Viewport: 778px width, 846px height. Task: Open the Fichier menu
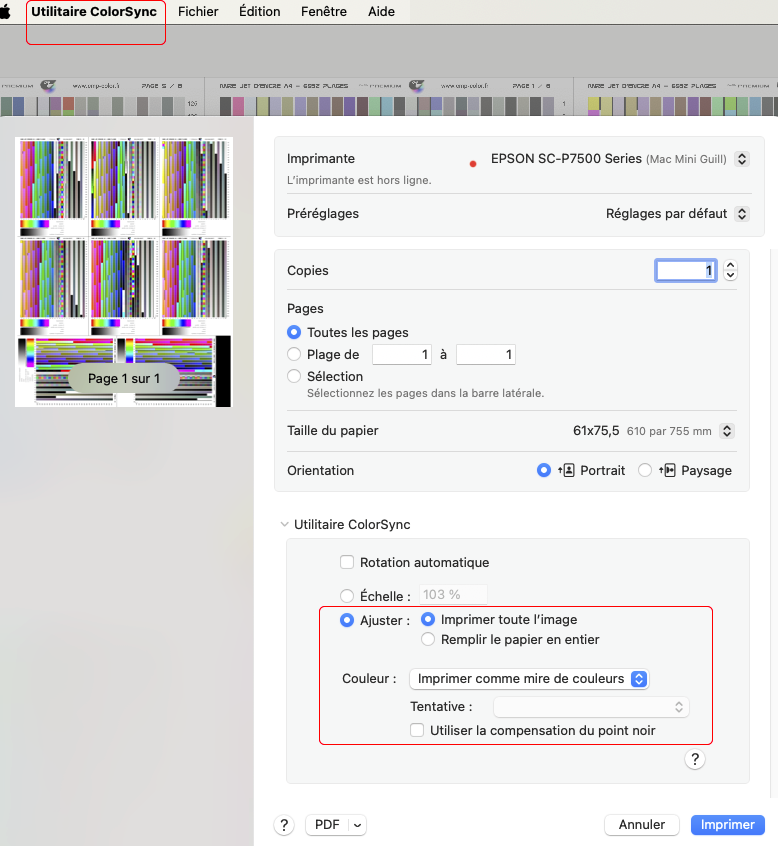tap(198, 12)
